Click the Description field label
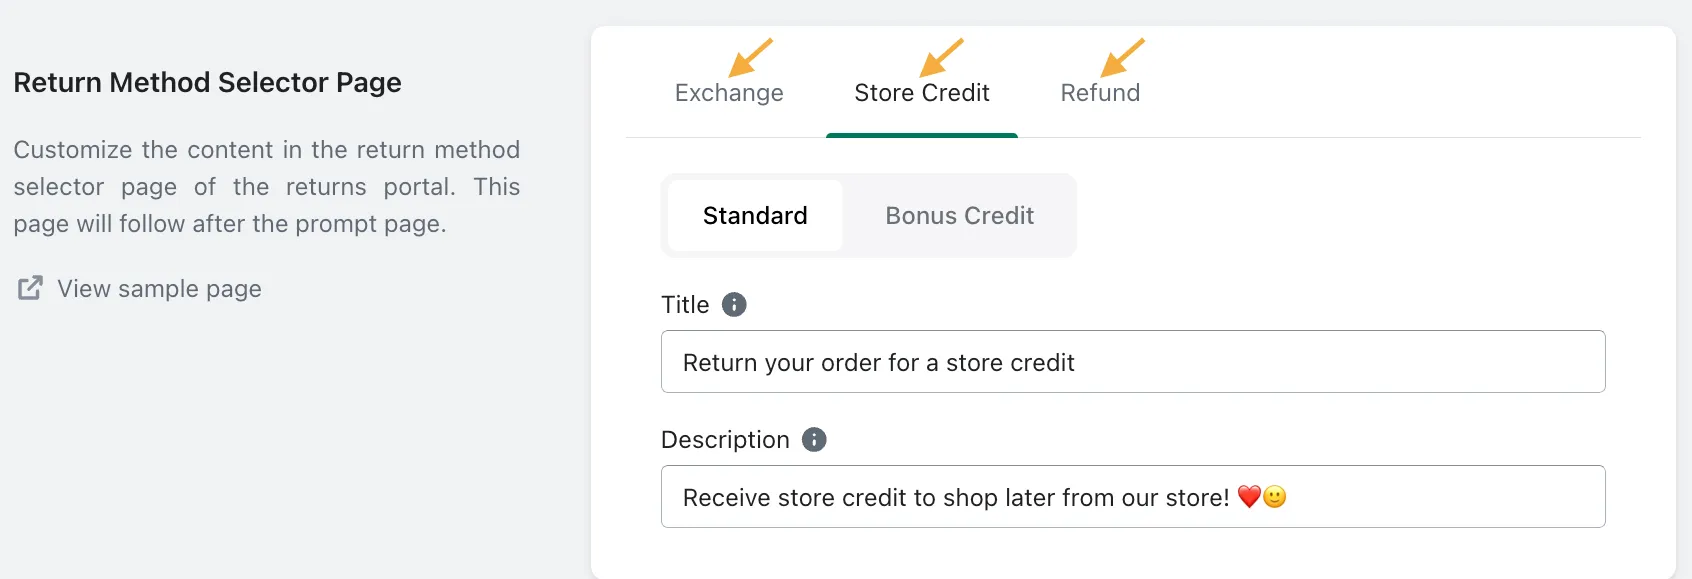 725,440
